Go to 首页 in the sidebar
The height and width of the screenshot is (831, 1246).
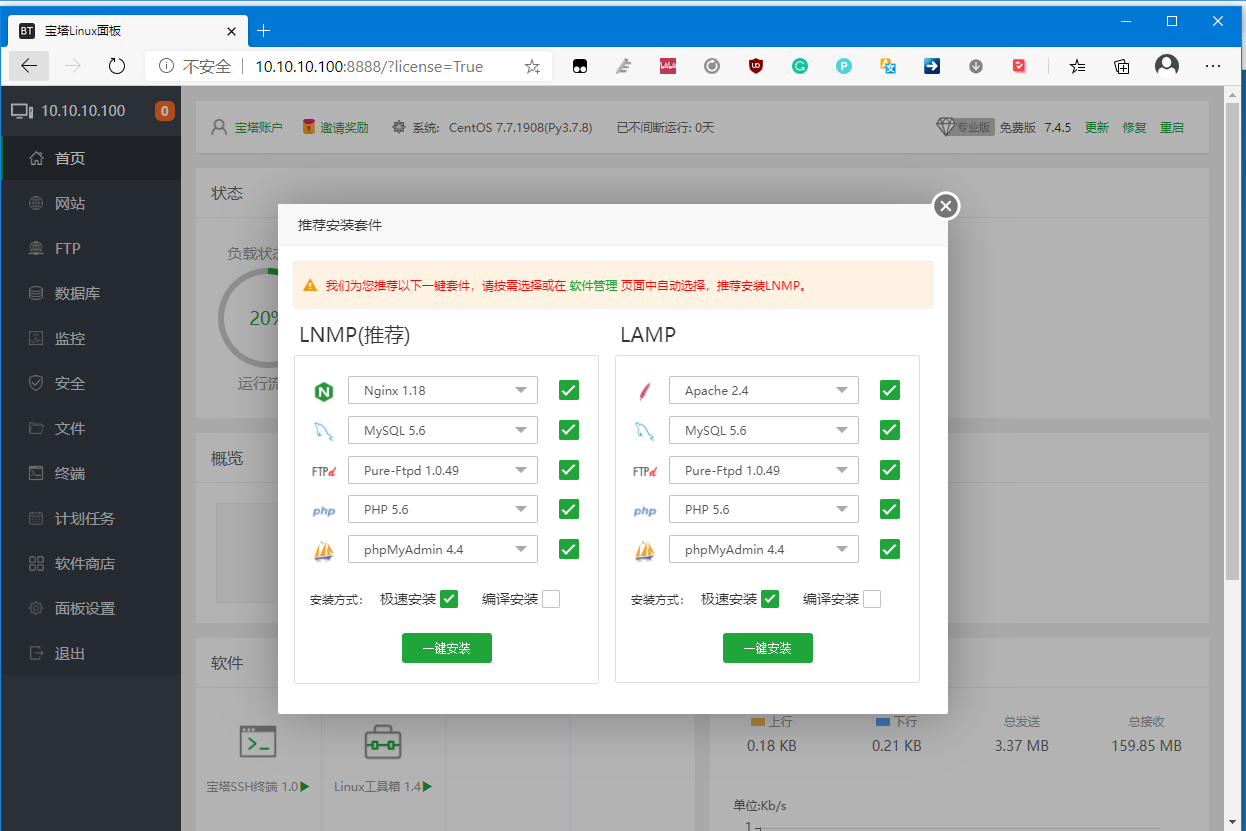tap(91, 158)
